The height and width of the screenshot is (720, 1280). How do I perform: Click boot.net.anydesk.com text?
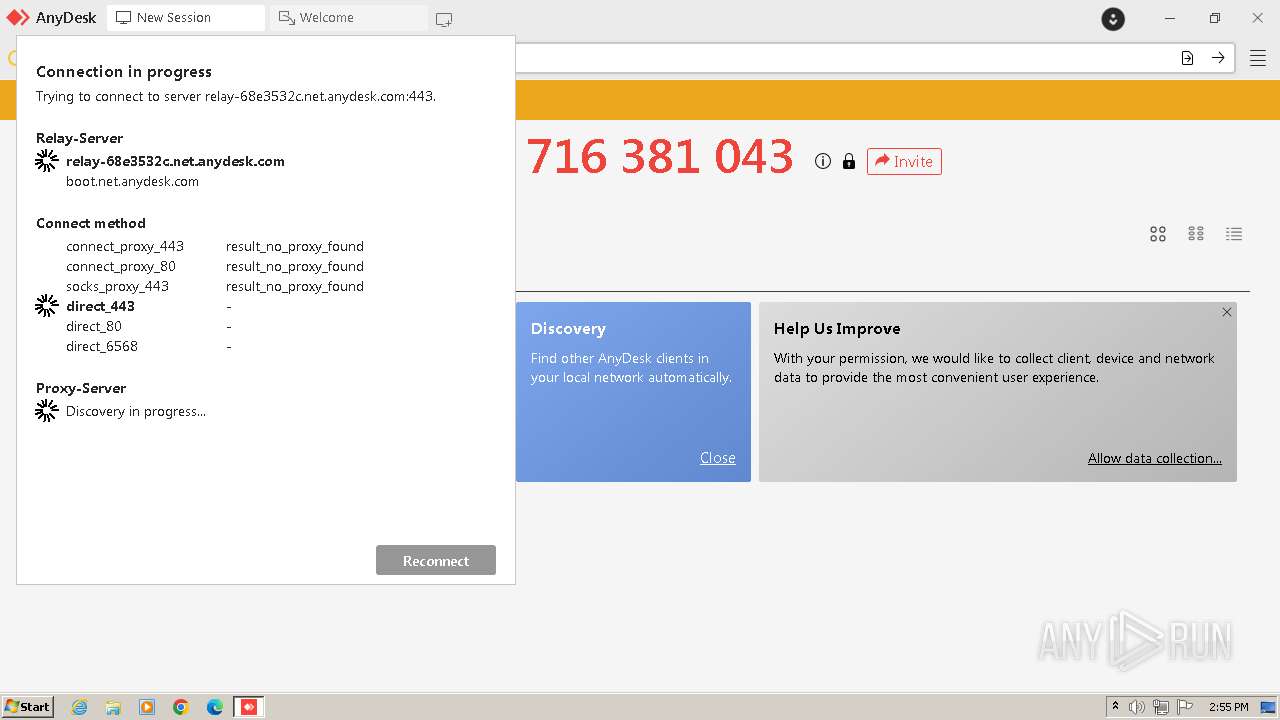(132, 181)
